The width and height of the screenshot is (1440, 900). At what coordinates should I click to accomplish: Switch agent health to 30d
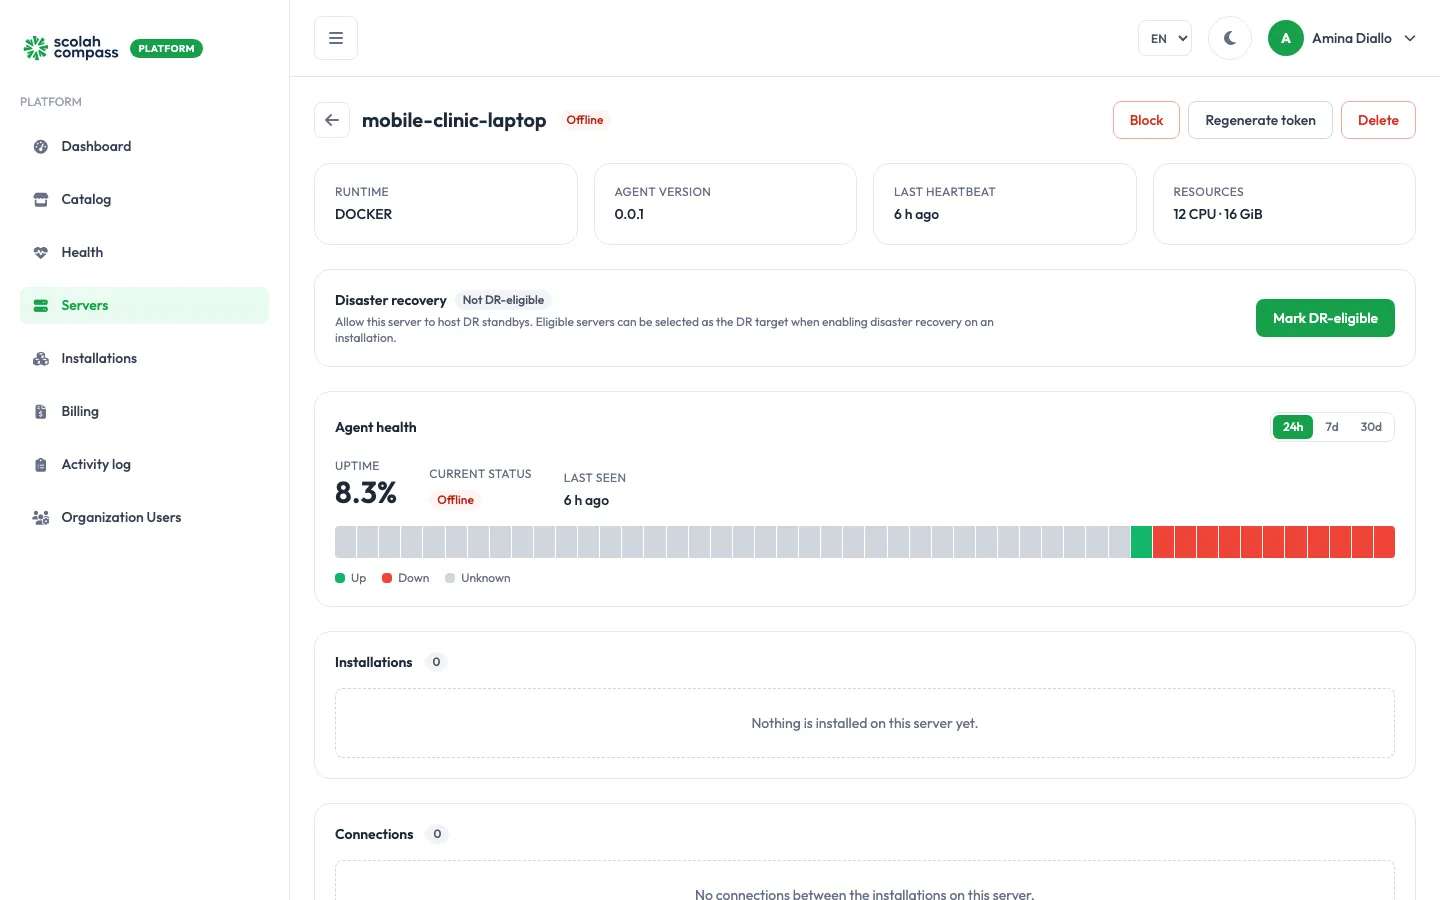(x=1371, y=427)
